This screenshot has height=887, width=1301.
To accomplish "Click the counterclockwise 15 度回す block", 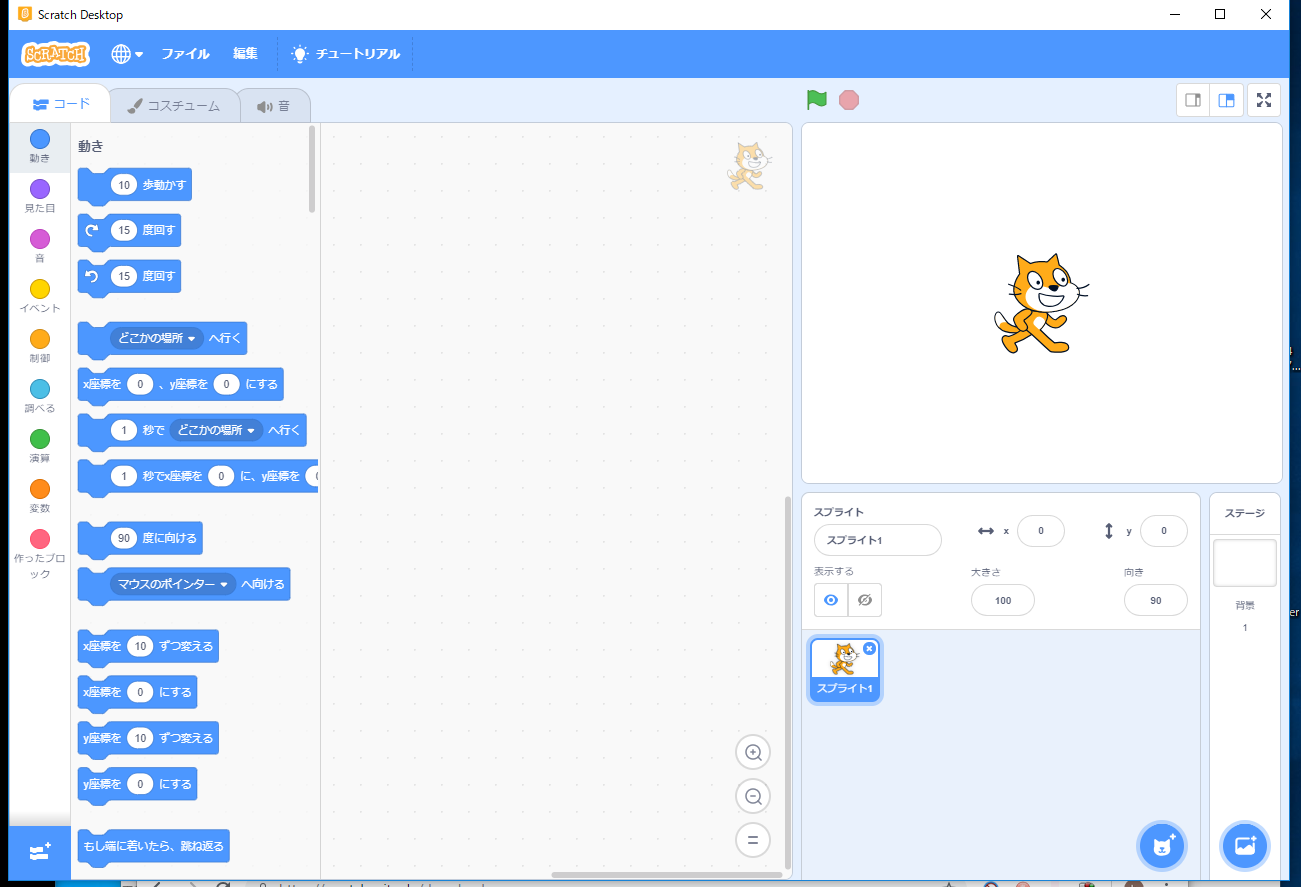I will click(x=130, y=277).
